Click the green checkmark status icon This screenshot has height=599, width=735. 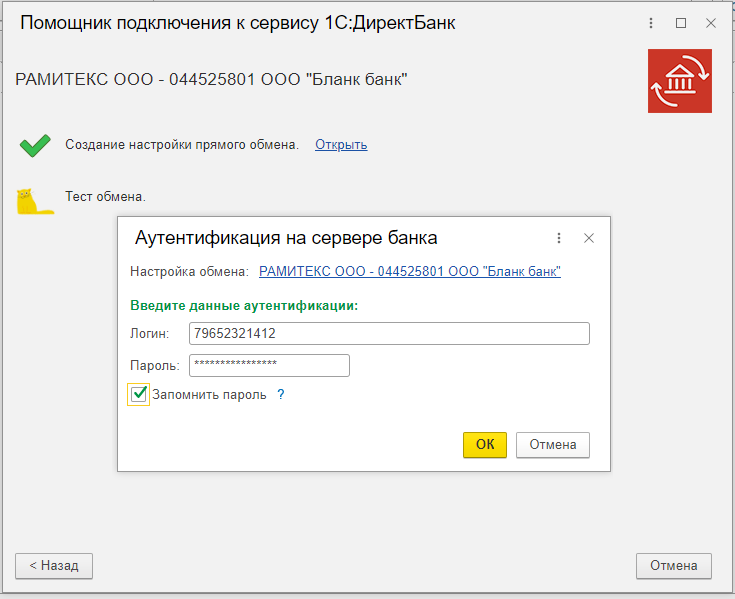(x=35, y=146)
